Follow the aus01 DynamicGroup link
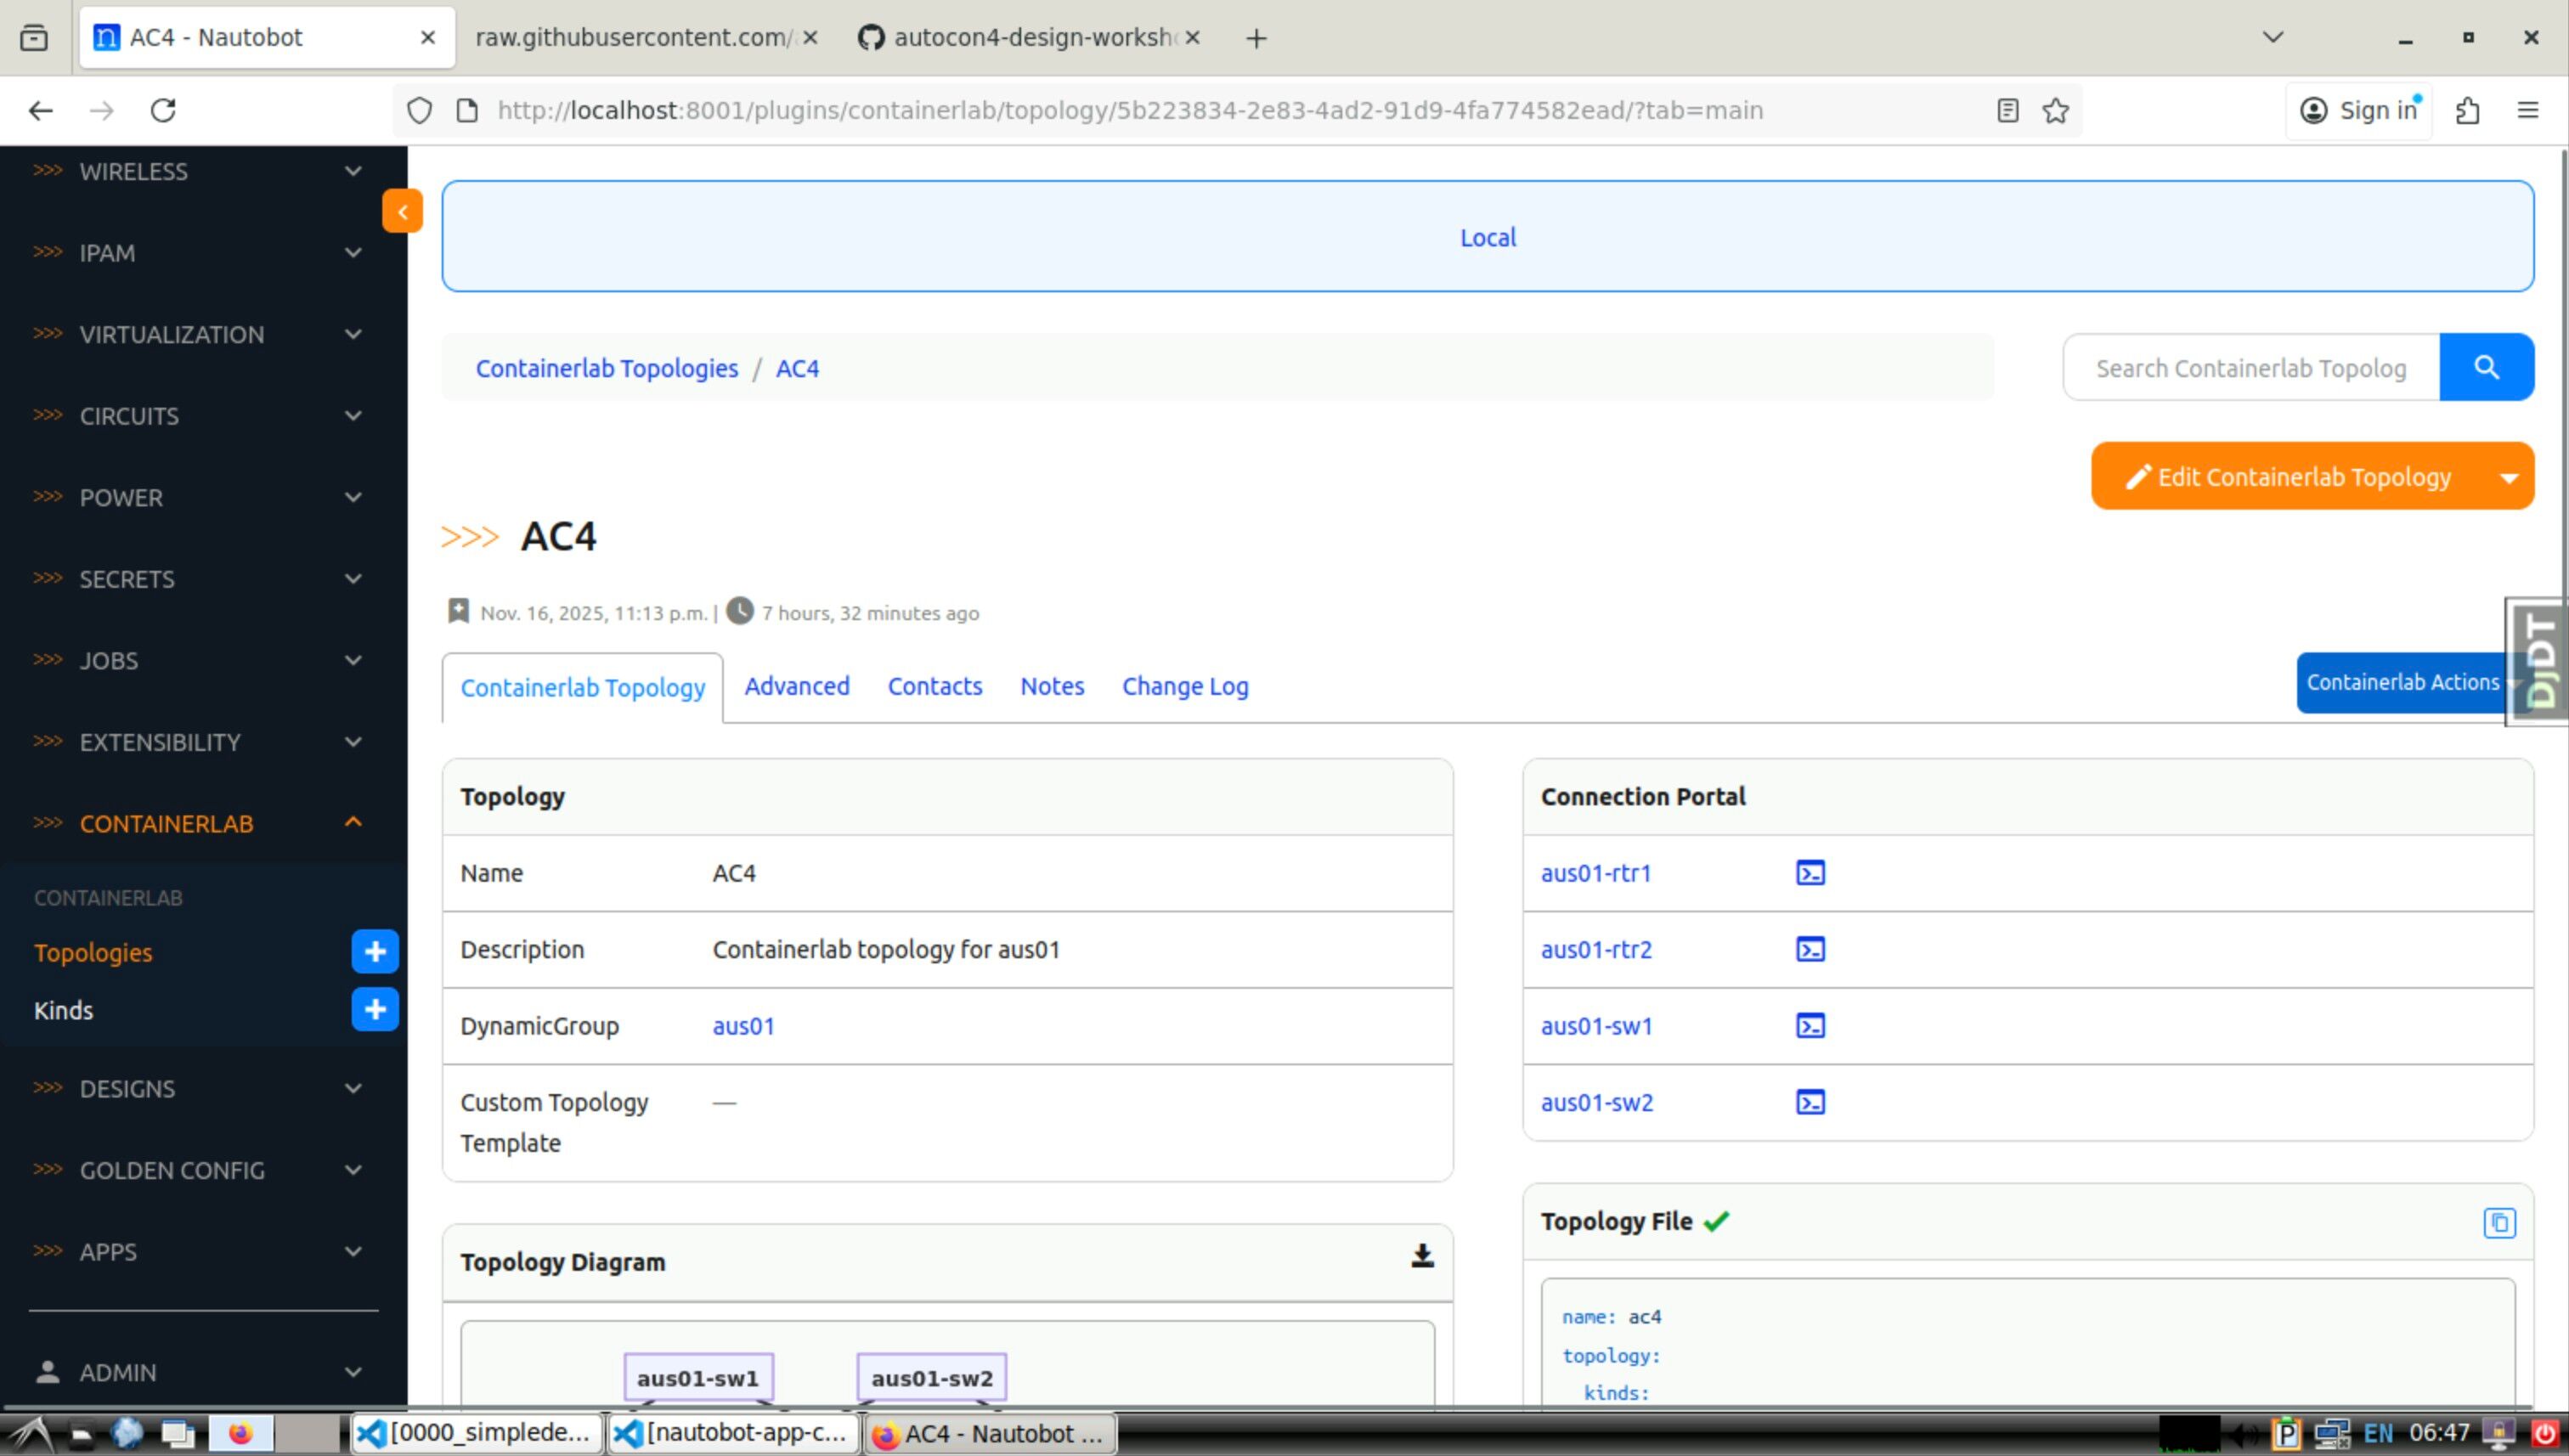2569x1456 pixels. coord(742,1026)
